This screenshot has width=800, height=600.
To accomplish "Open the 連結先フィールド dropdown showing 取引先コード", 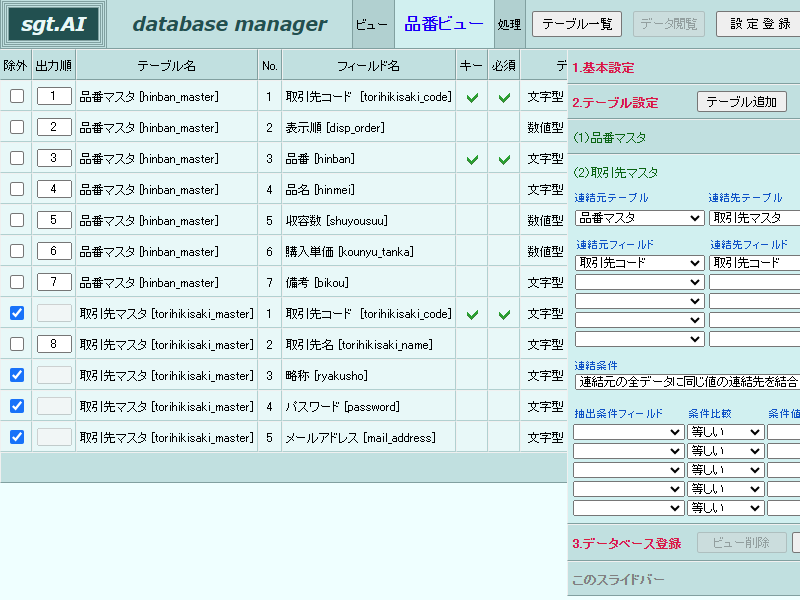I will [x=755, y=263].
